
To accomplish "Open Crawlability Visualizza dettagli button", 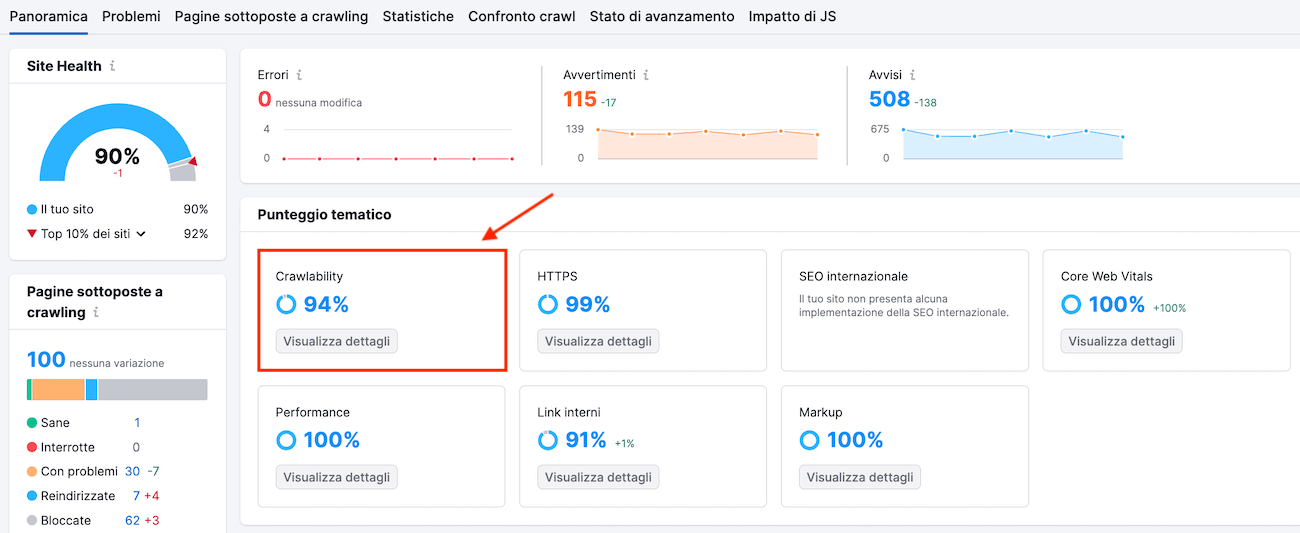I will 337,341.
